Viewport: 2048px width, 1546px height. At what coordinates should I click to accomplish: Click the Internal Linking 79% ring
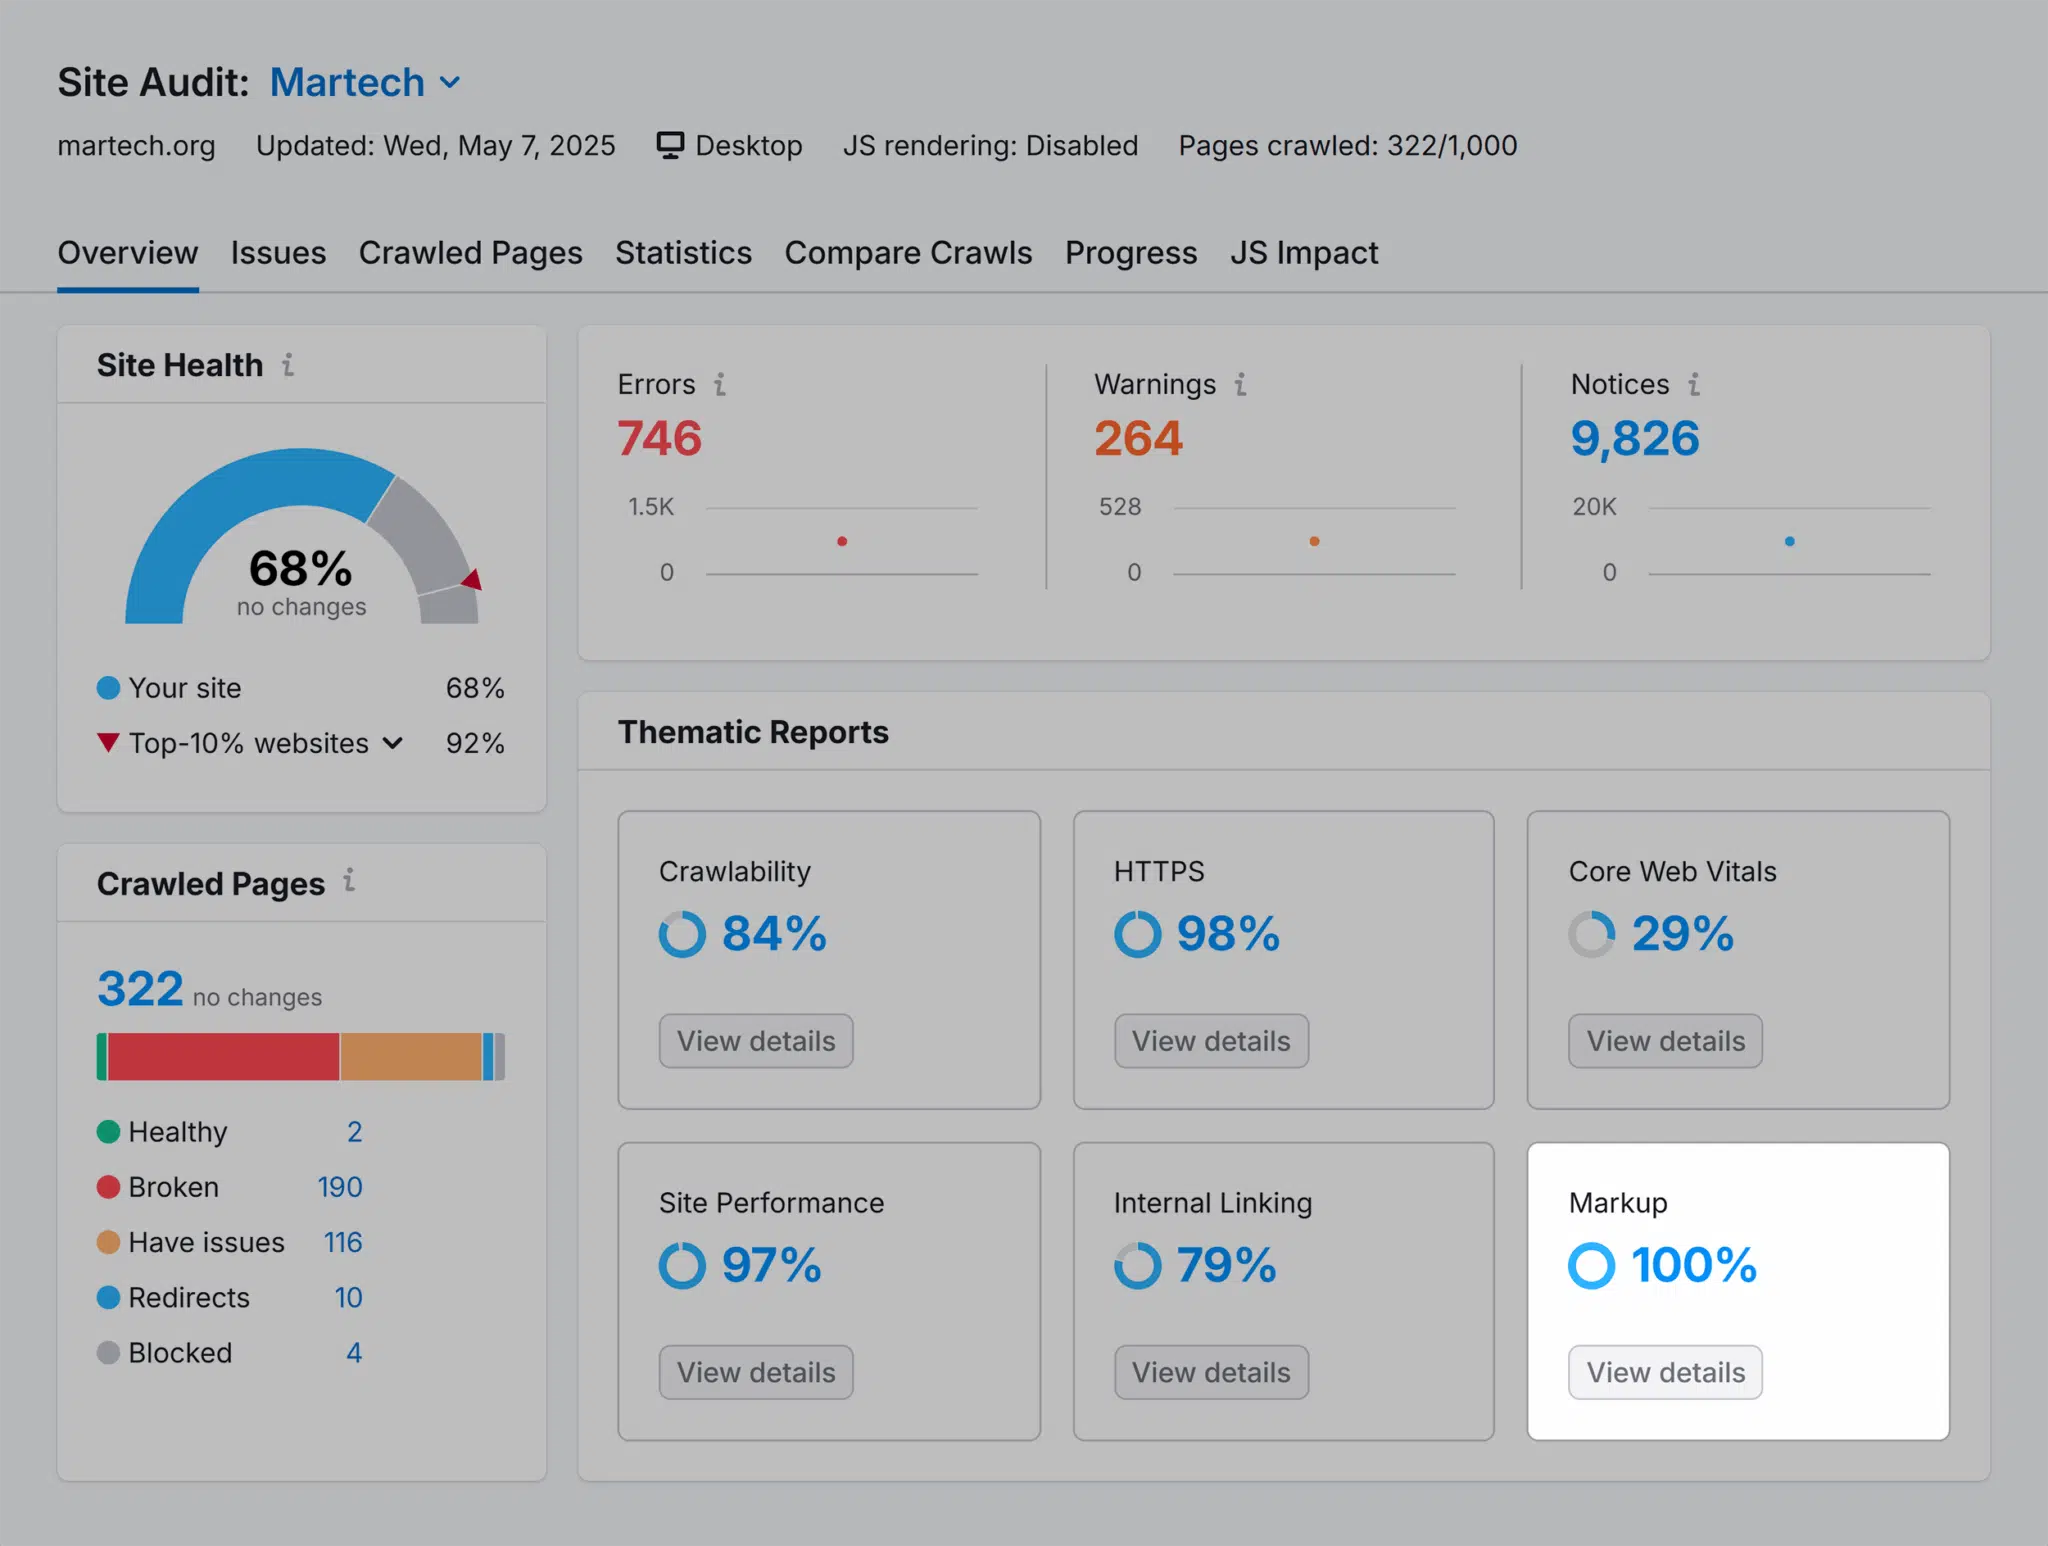coord(1138,1265)
